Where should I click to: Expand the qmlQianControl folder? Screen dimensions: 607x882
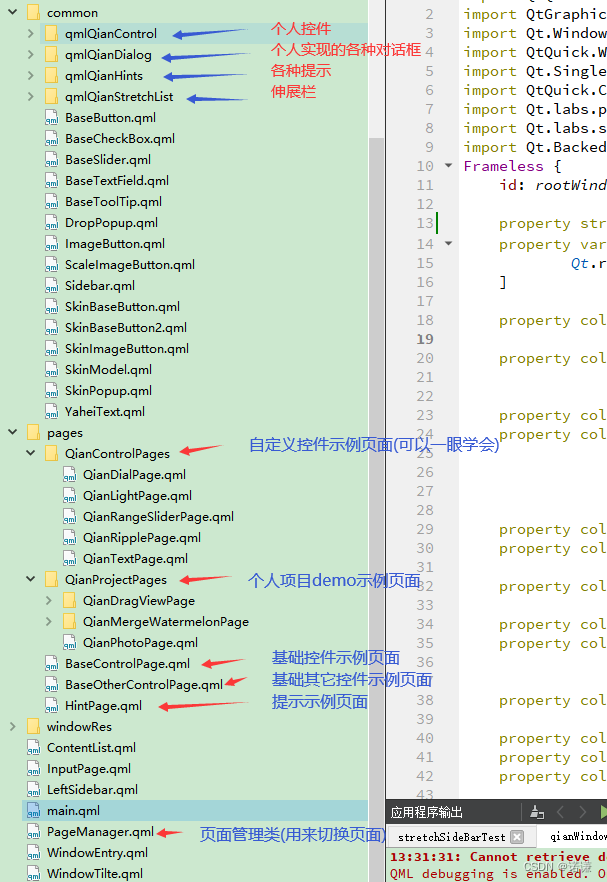coord(30,34)
